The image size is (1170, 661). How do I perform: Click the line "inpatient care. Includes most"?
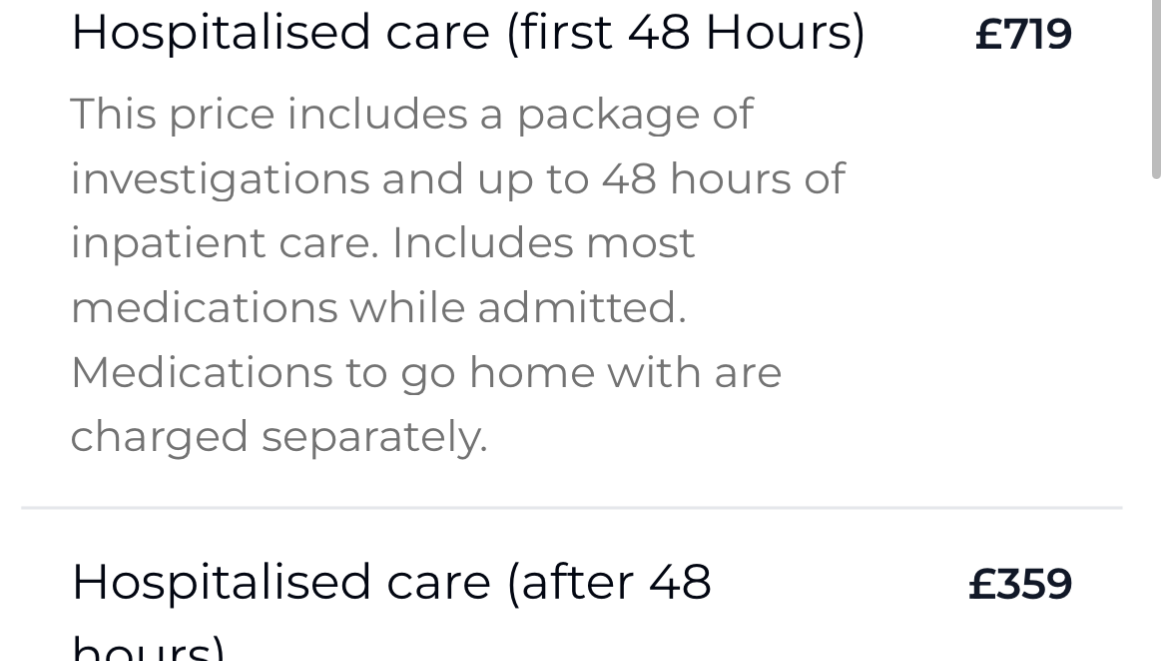[382, 243]
